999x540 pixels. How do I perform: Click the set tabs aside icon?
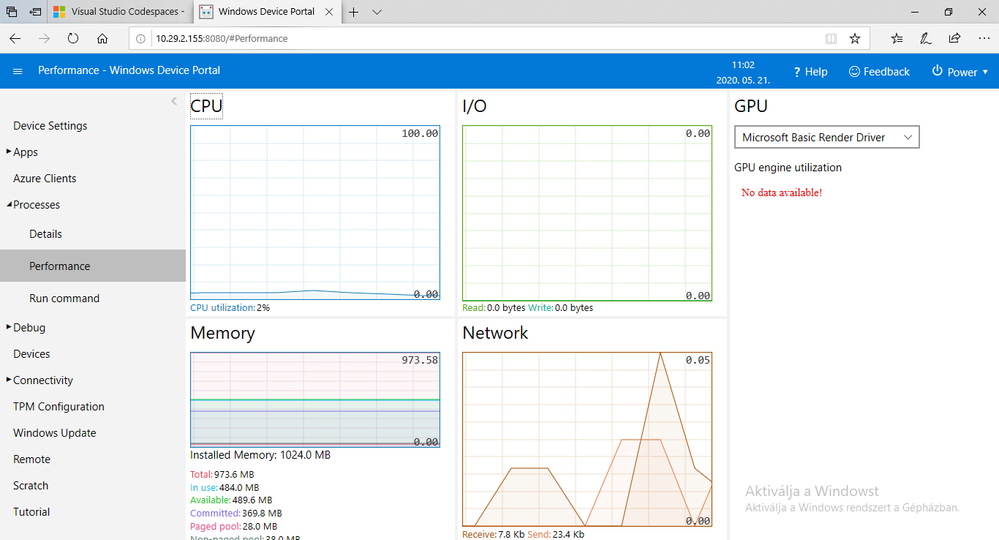click(x=36, y=12)
